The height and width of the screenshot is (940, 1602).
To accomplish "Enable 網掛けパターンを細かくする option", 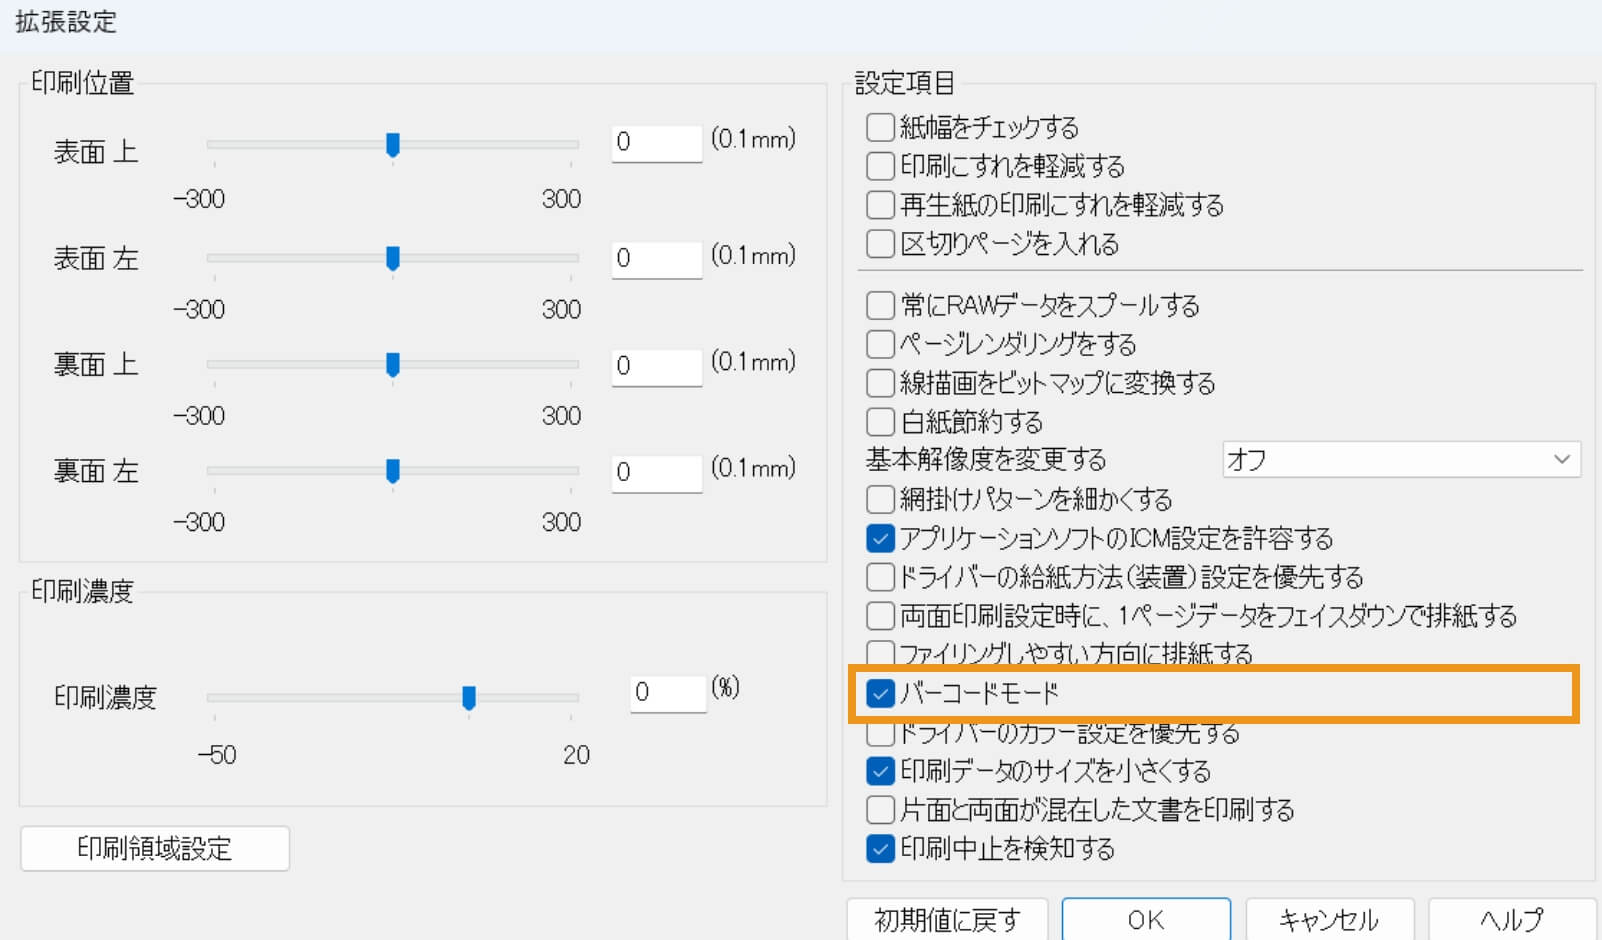I will pyautogui.click(x=879, y=499).
